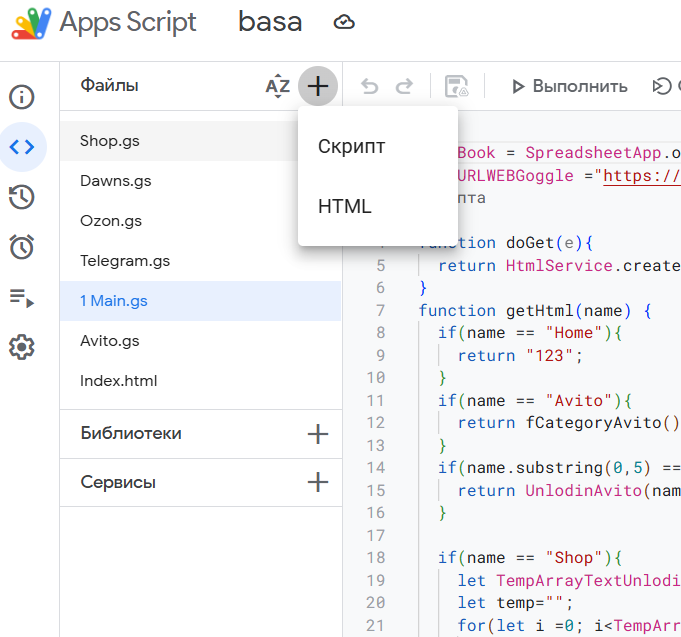
Task: Open the Index.html file
Action: [x=200, y=381]
